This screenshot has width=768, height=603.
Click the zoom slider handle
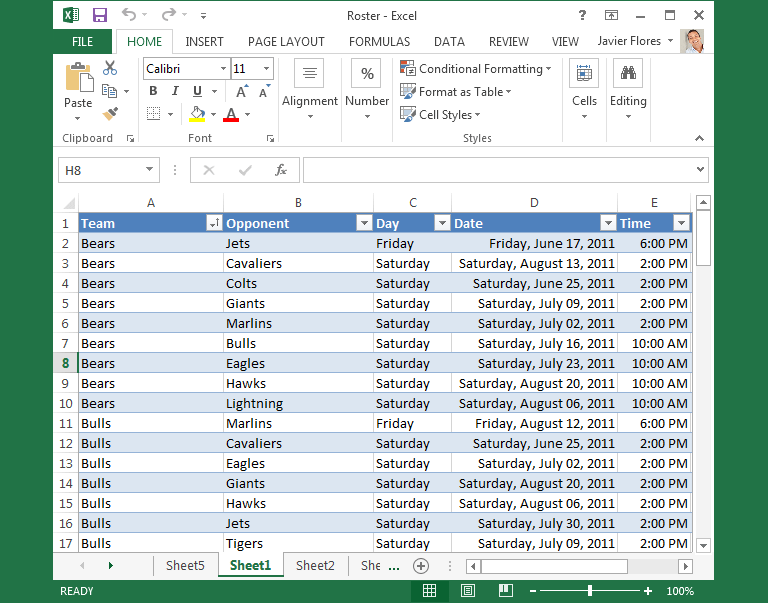pos(590,591)
